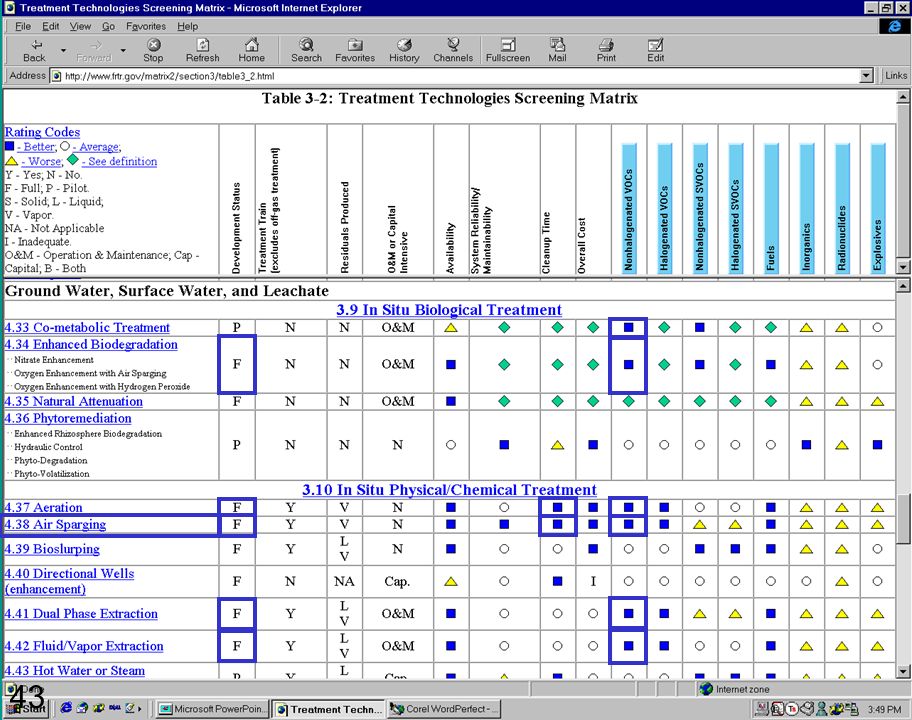Open Mail toolbar icon
912x720 pixels.
[557, 51]
